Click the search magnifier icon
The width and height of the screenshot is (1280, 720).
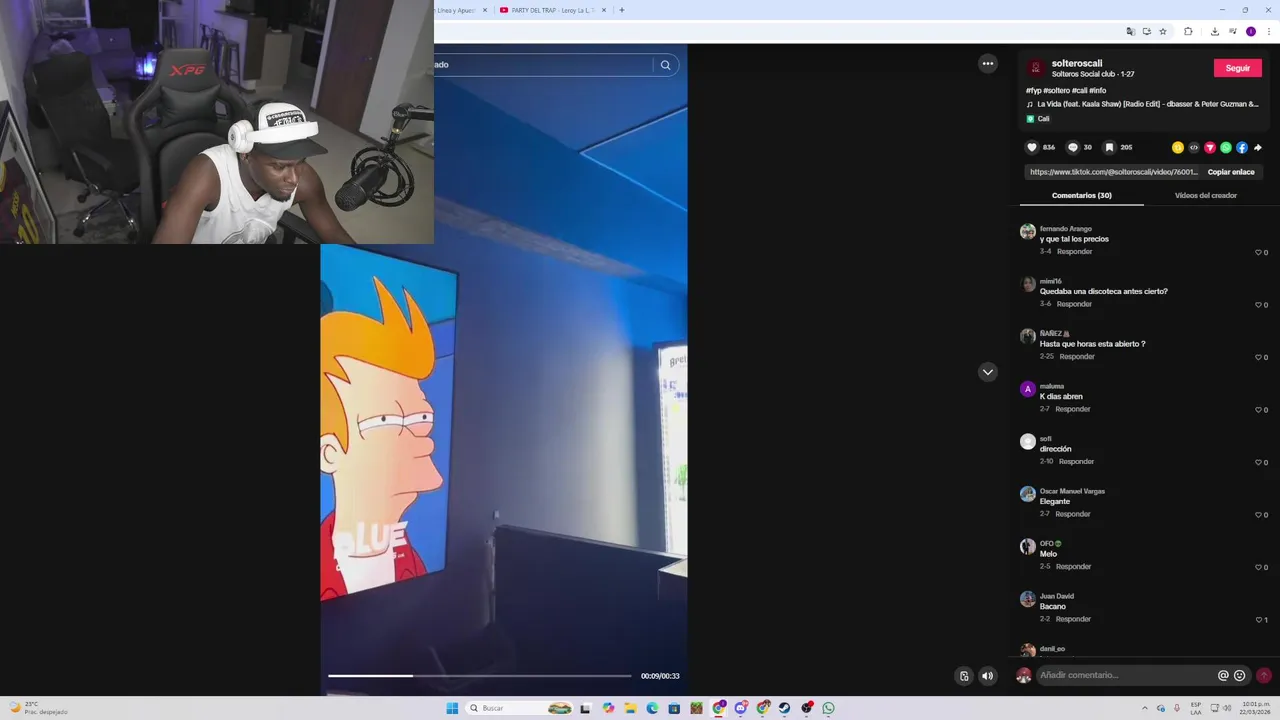665,65
